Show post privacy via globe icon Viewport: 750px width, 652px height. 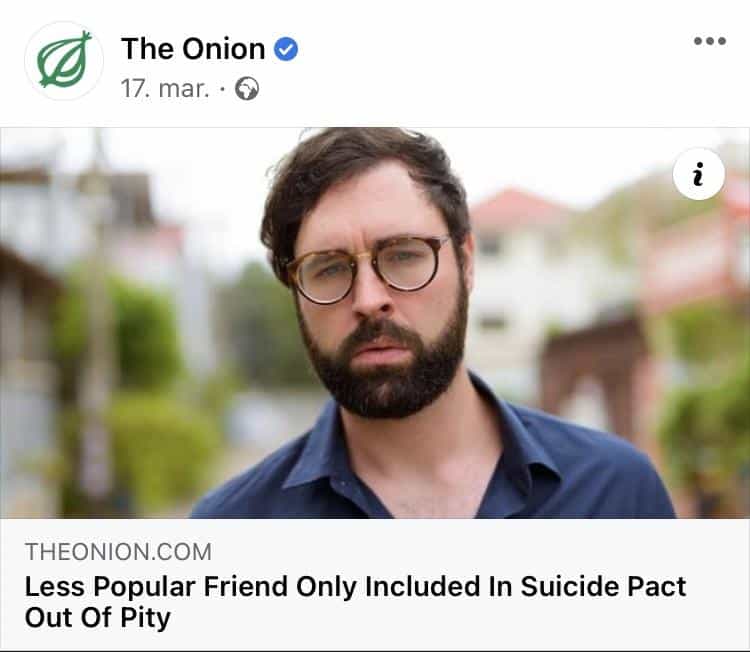coord(247,89)
